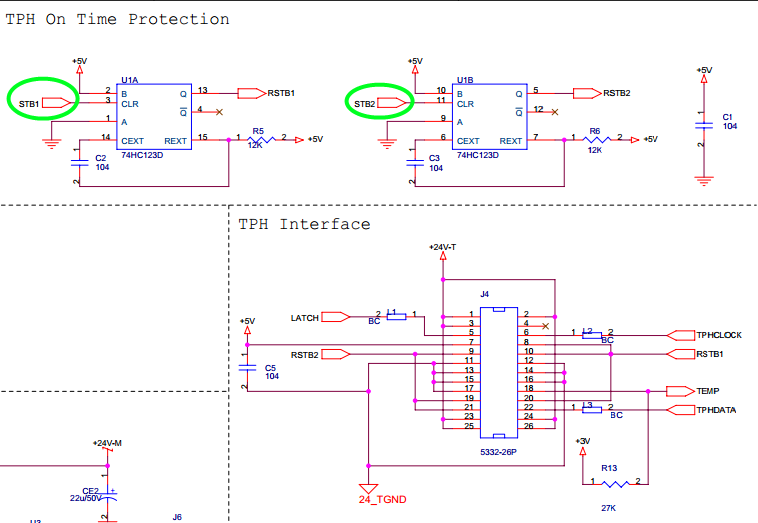Click the no-connect X on J4 pin 4
This screenshot has width=758, height=523.
[x=545, y=326]
